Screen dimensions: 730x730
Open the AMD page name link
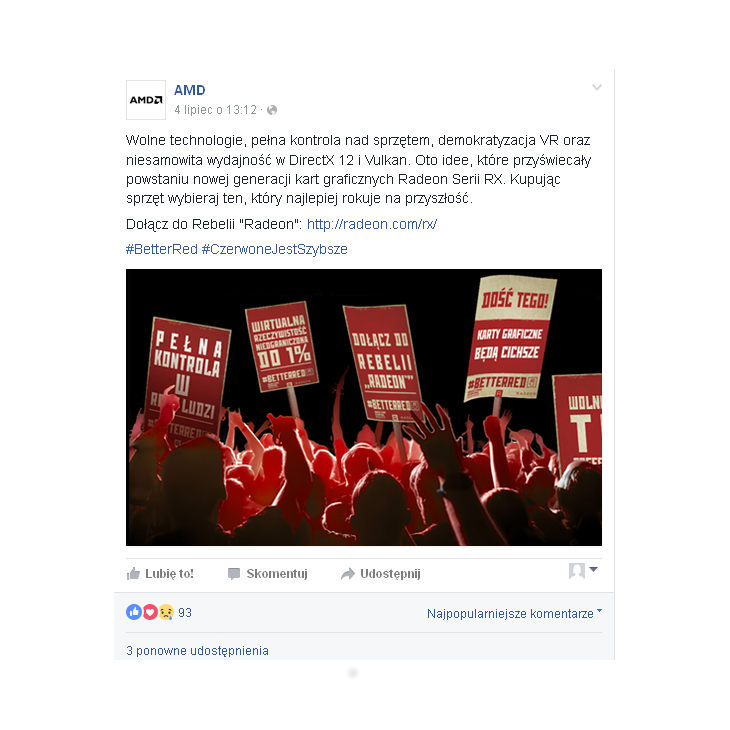[x=189, y=90]
